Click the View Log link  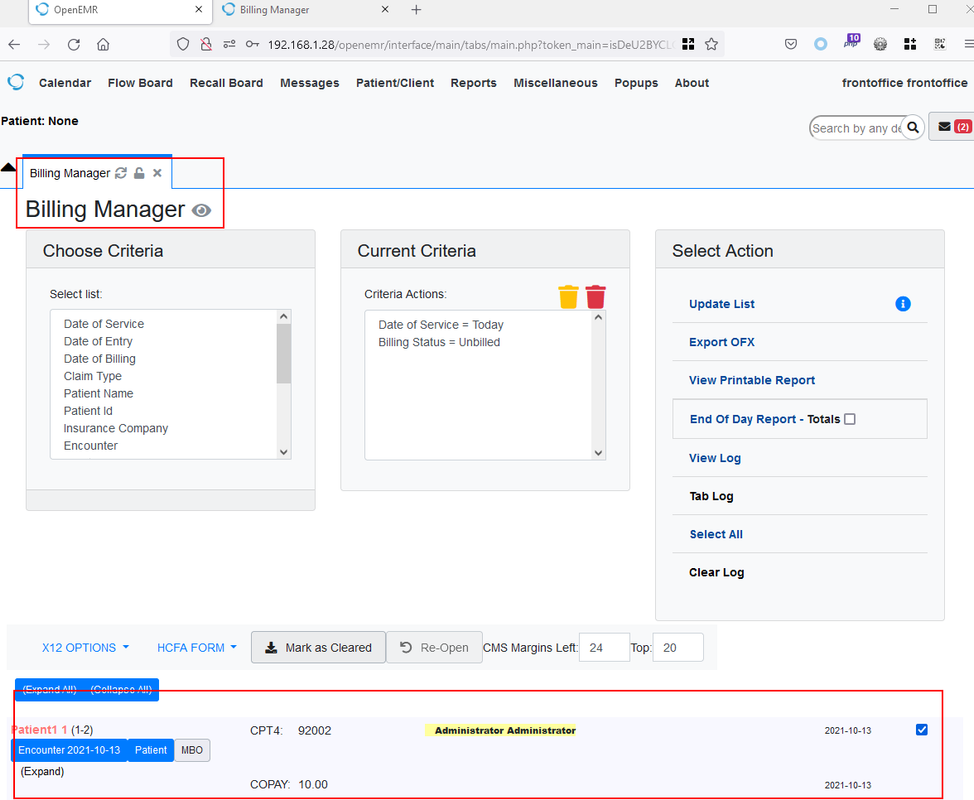pos(714,458)
